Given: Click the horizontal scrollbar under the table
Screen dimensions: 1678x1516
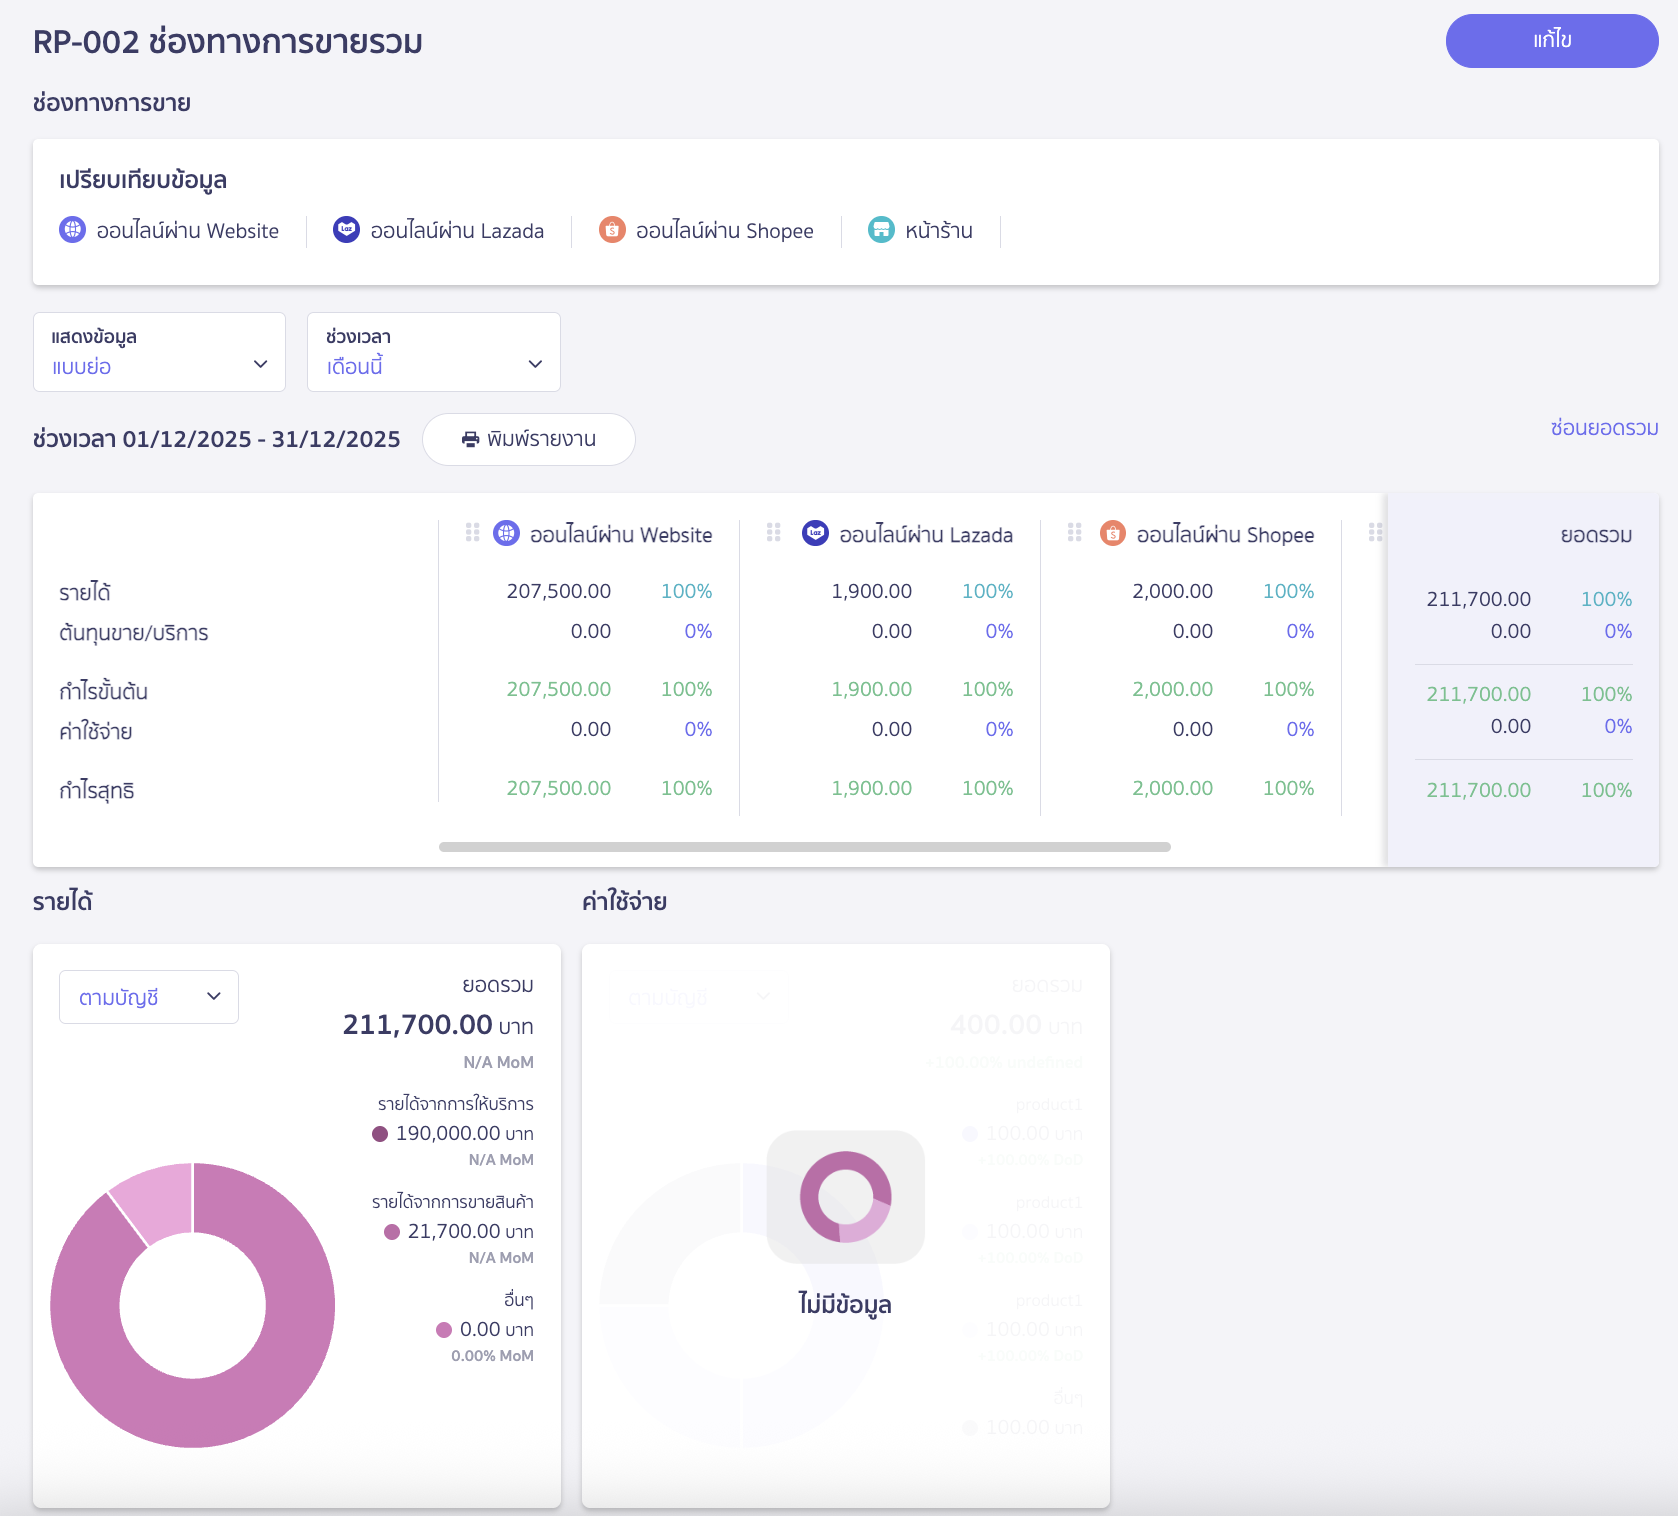Looking at the screenshot, I should coord(804,847).
